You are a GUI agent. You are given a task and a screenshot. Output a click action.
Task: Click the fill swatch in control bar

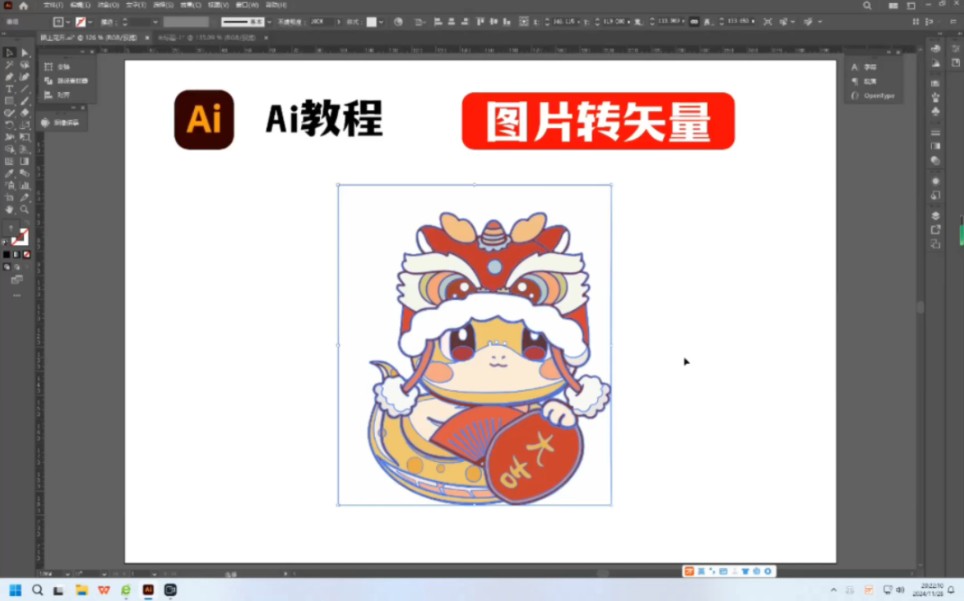[x=58, y=22]
